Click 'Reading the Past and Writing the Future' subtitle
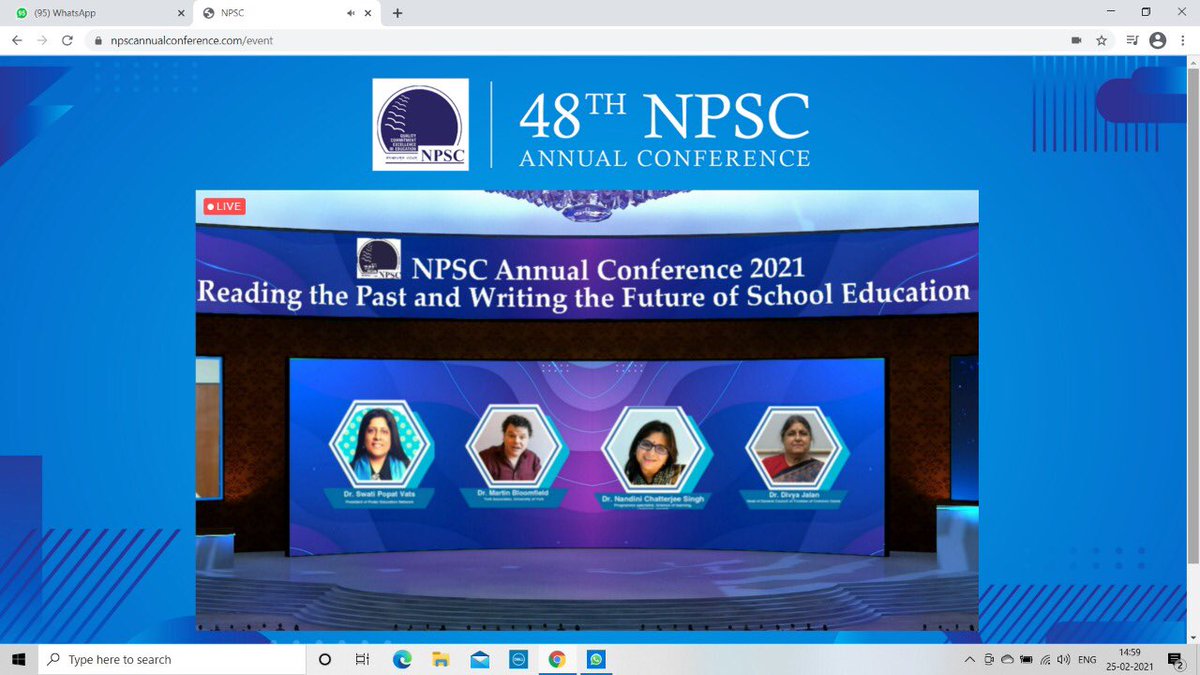Viewport: 1200px width, 675px height. (x=583, y=293)
